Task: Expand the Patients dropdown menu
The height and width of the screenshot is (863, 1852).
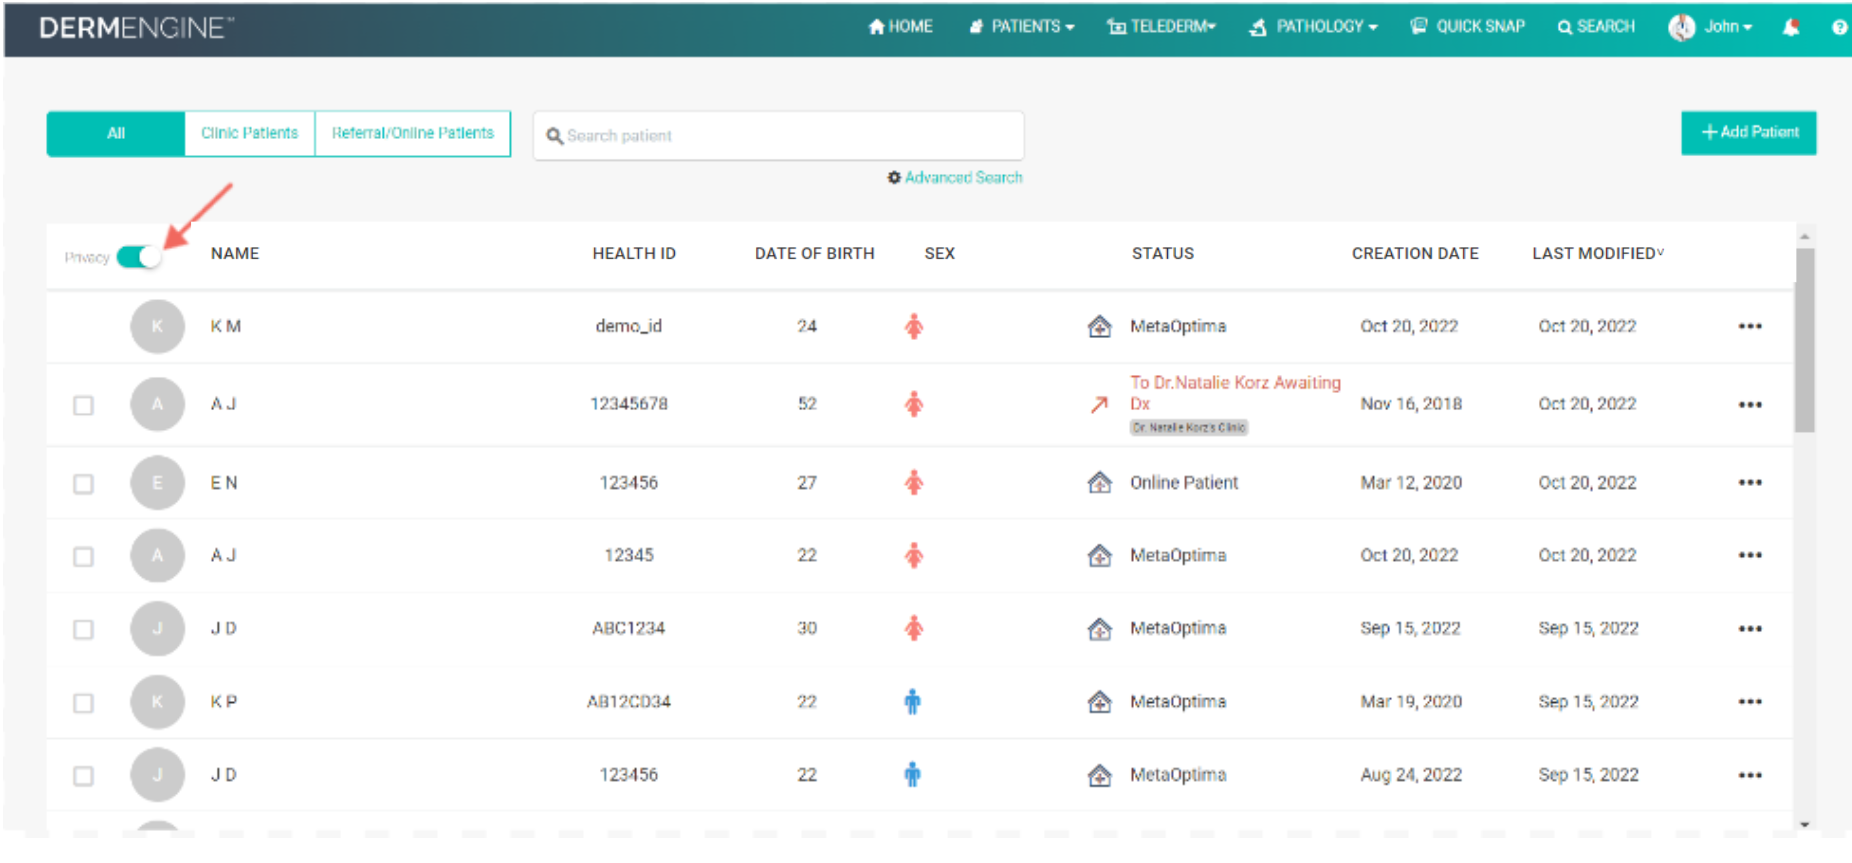Action: point(1022,27)
